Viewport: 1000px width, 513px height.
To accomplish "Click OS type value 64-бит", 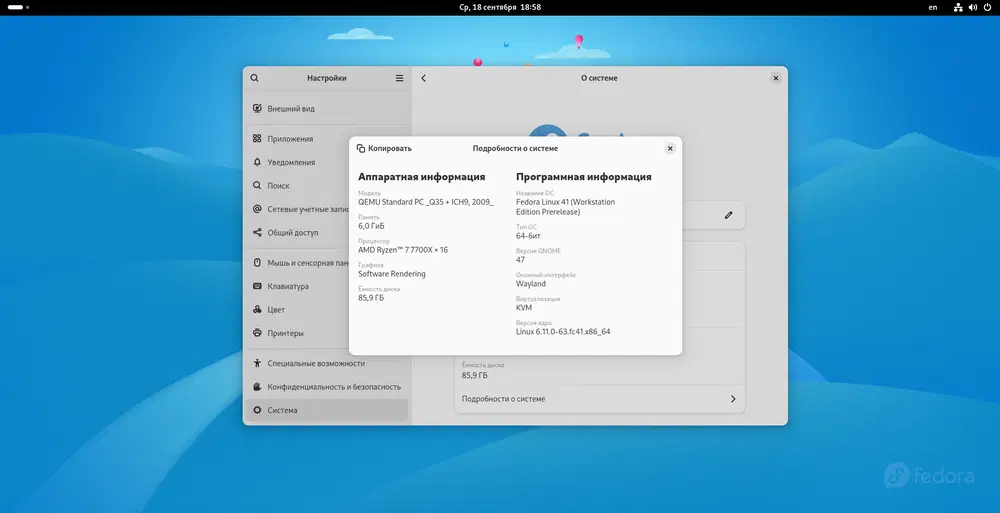I will pyautogui.click(x=528, y=235).
